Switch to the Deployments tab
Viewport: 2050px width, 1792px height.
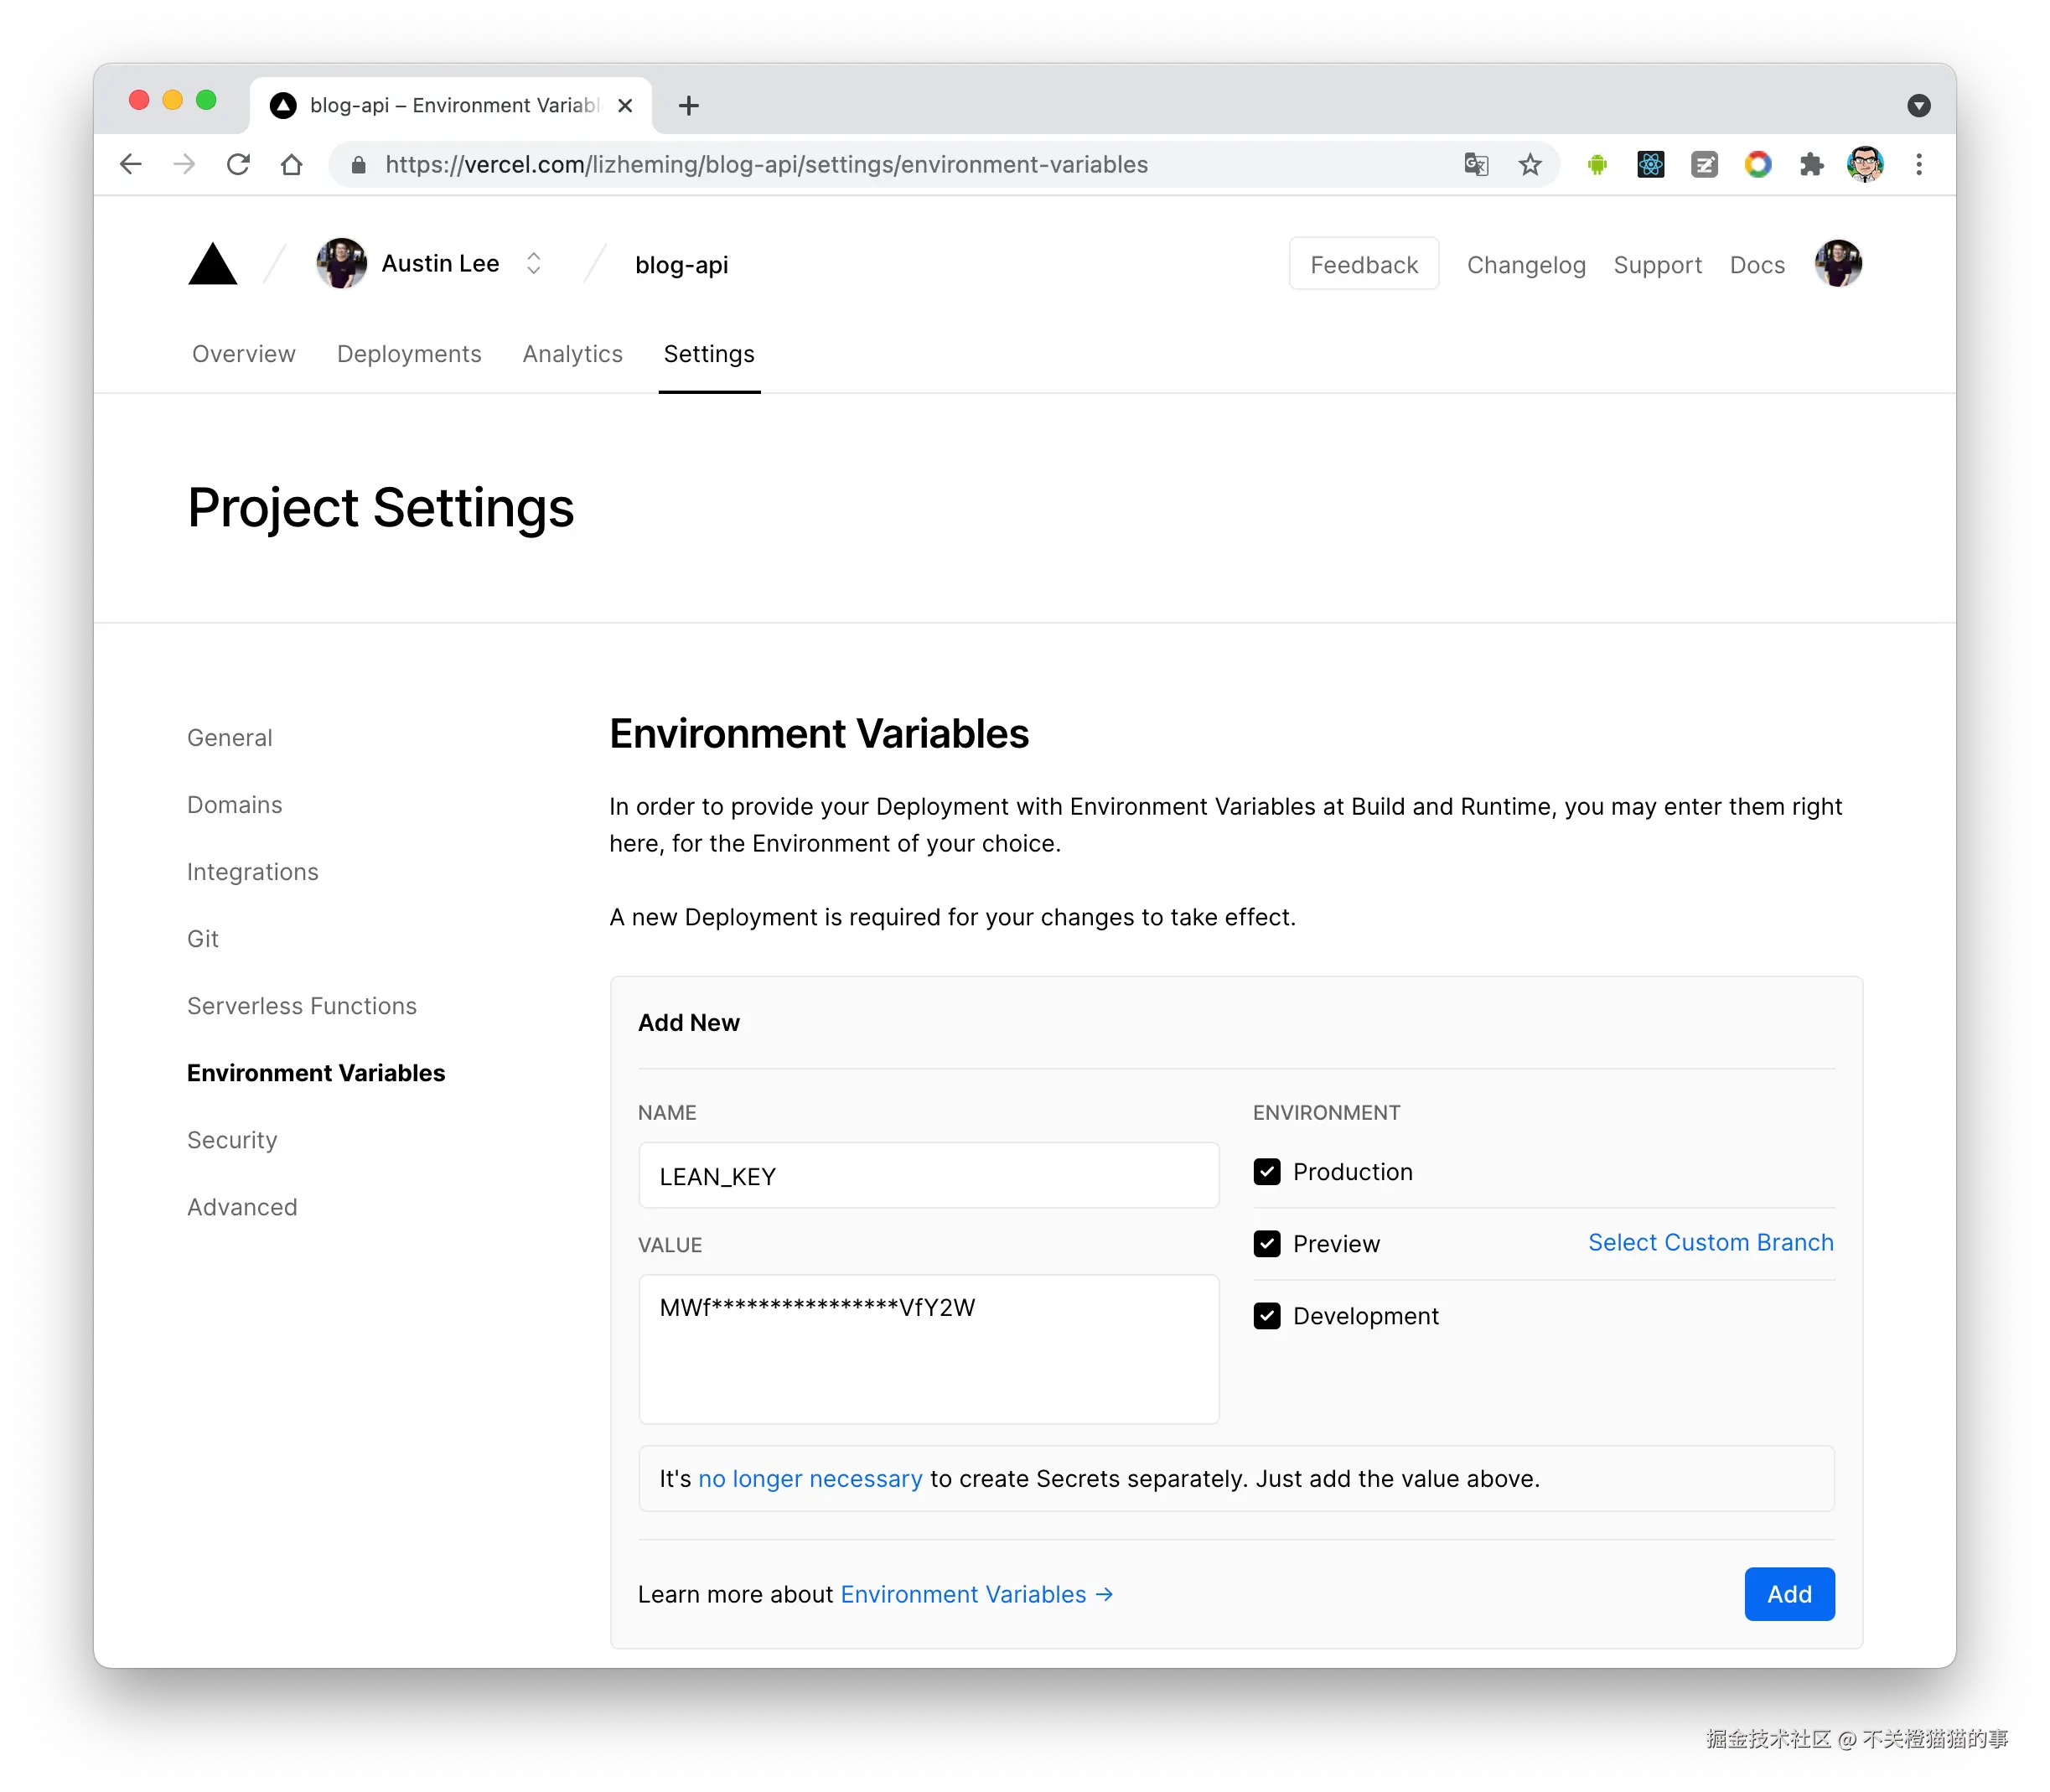click(409, 354)
